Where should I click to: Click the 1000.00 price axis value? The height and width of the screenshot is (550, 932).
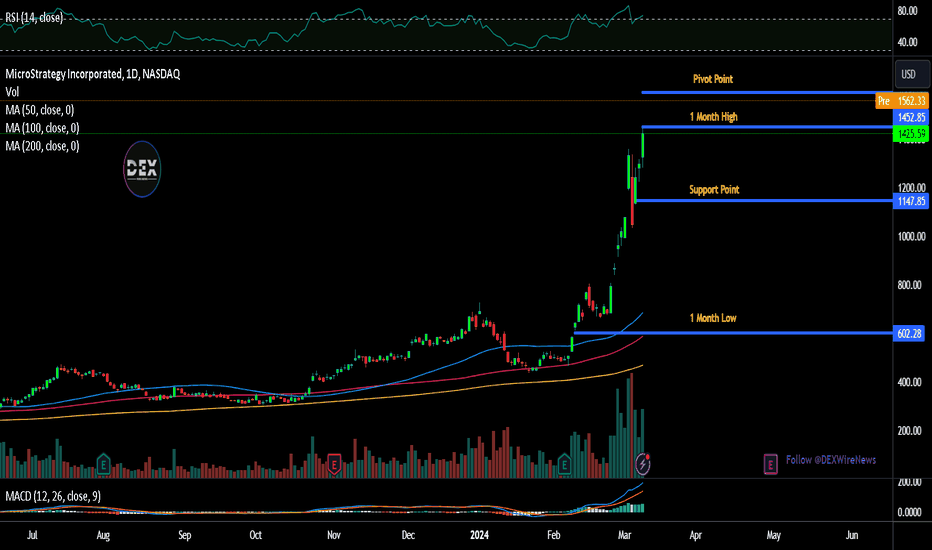coord(911,236)
